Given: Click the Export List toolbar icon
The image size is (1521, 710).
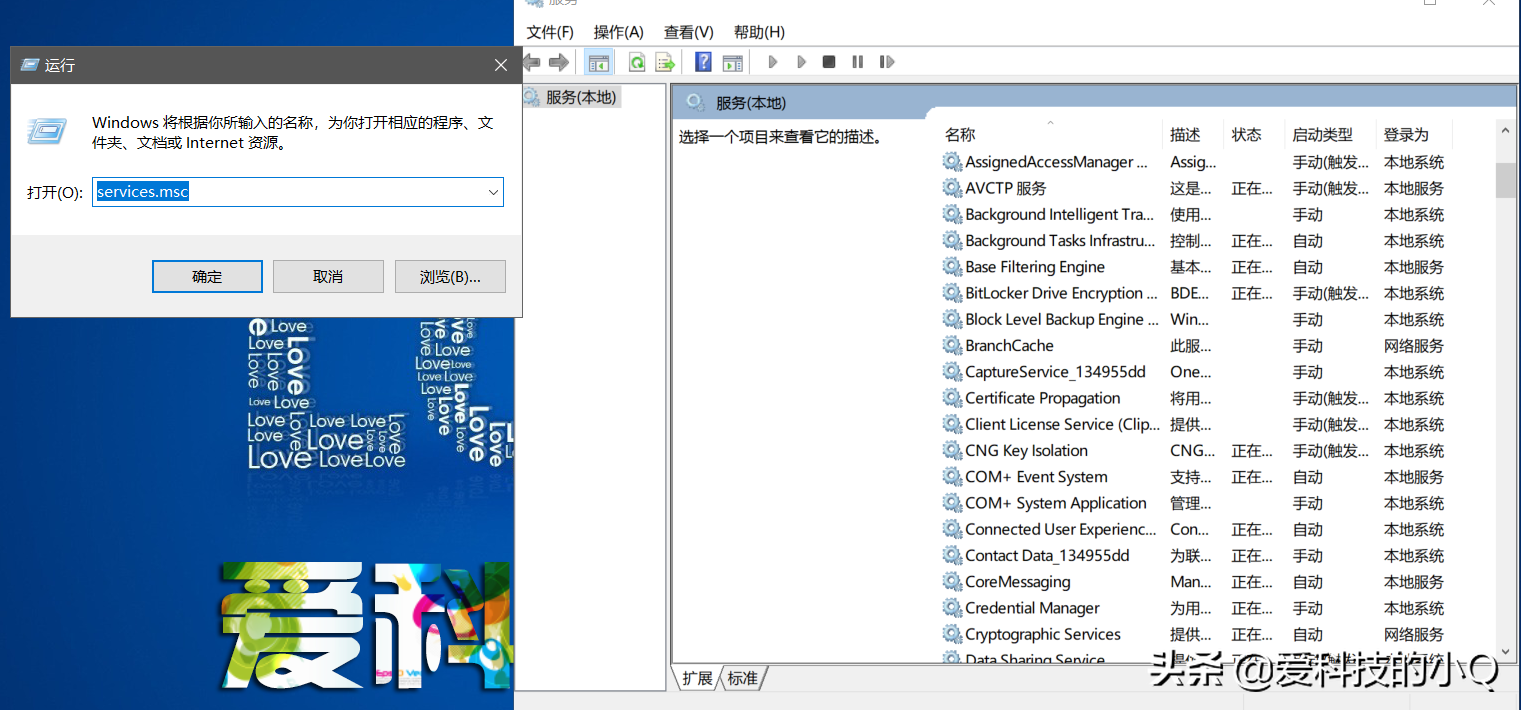Looking at the screenshot, I should (665, 62).
